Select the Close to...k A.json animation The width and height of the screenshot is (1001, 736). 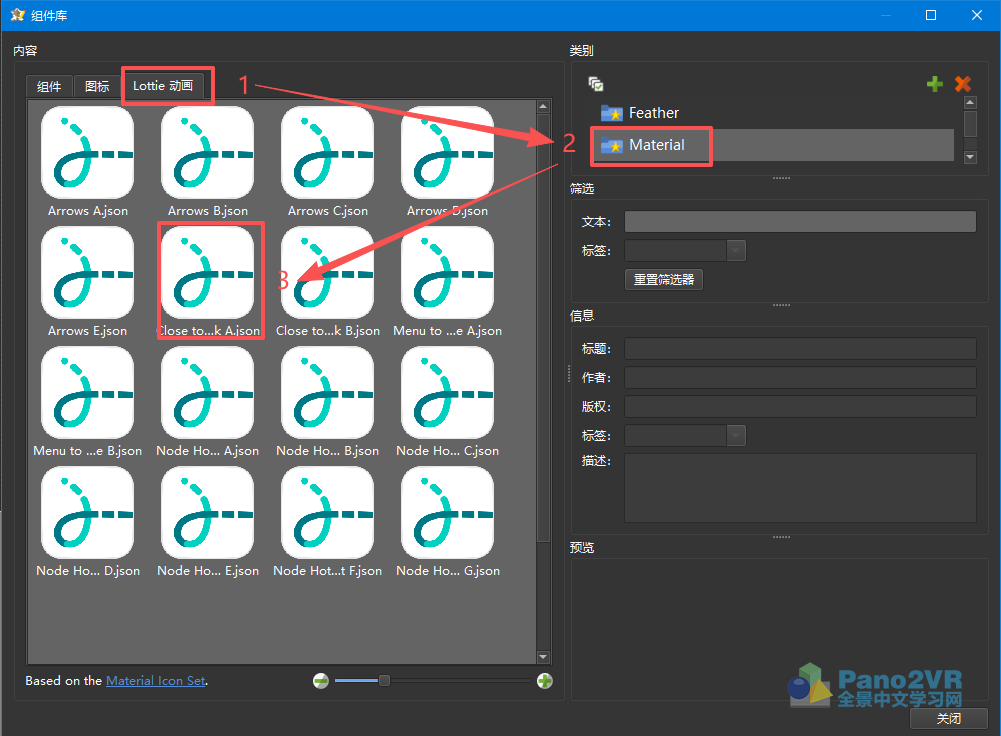click(208, 273)
